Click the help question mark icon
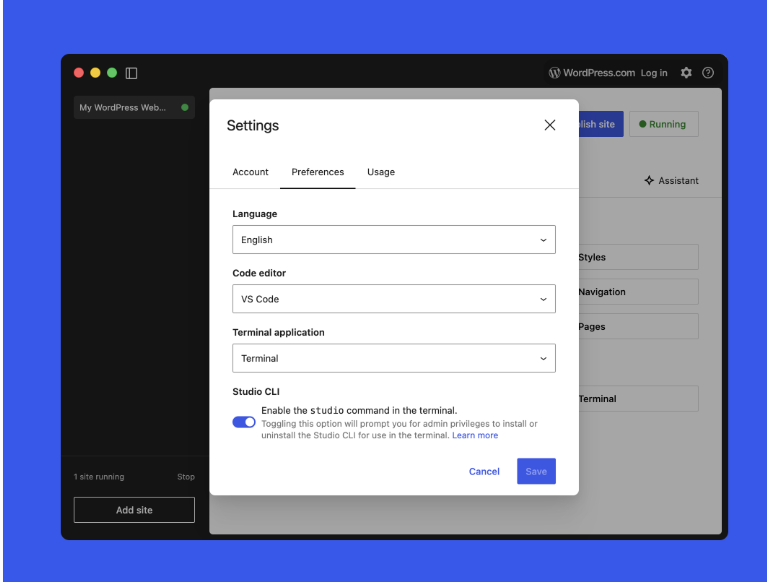Viewport: 767px width, 582px height. (x=708, y=73)
